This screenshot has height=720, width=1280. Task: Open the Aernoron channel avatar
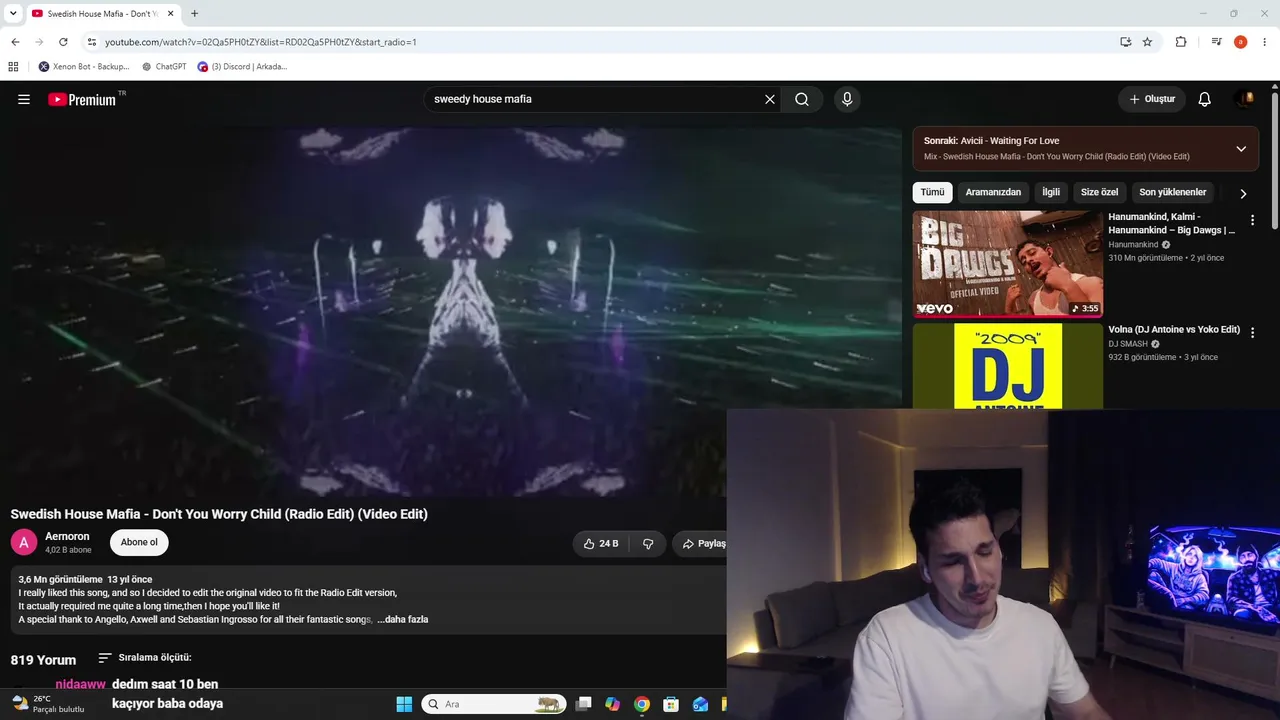tap(24, 542)
